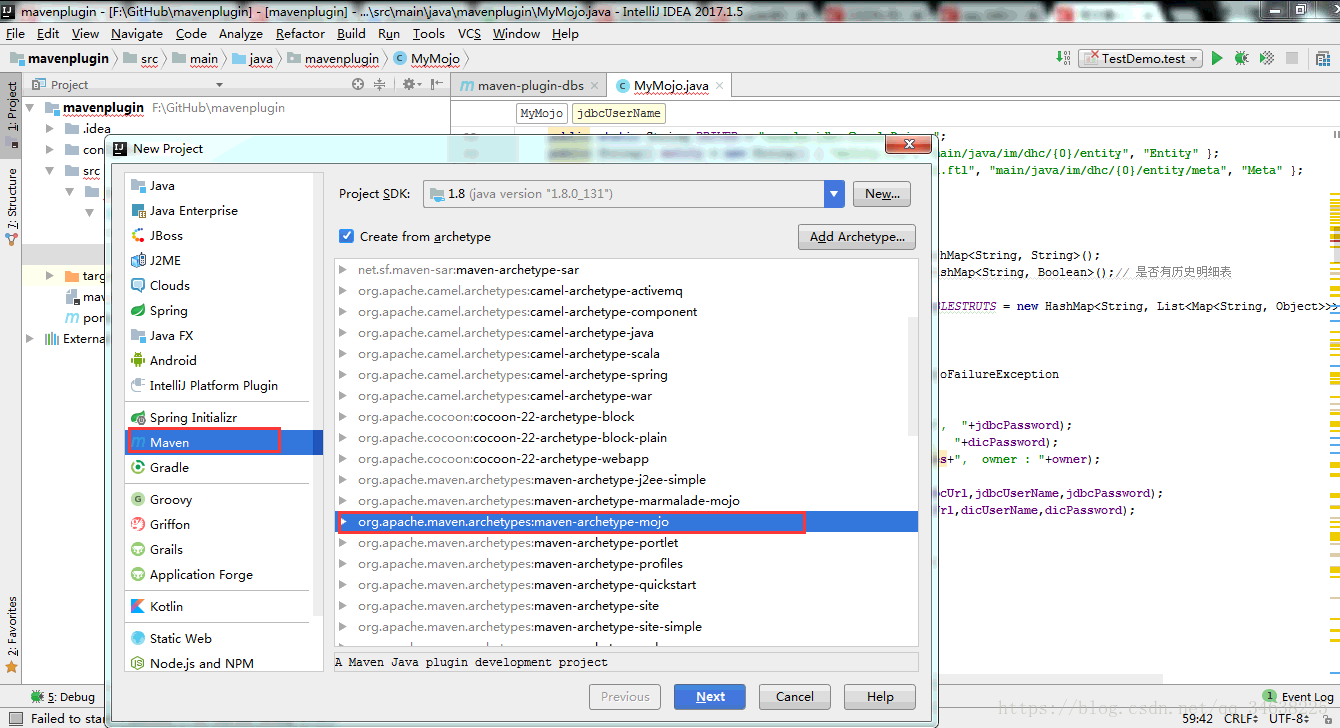Click Next button in New Project
The width and height of the screenshot is (1340, 728).
tap(710, 697)
